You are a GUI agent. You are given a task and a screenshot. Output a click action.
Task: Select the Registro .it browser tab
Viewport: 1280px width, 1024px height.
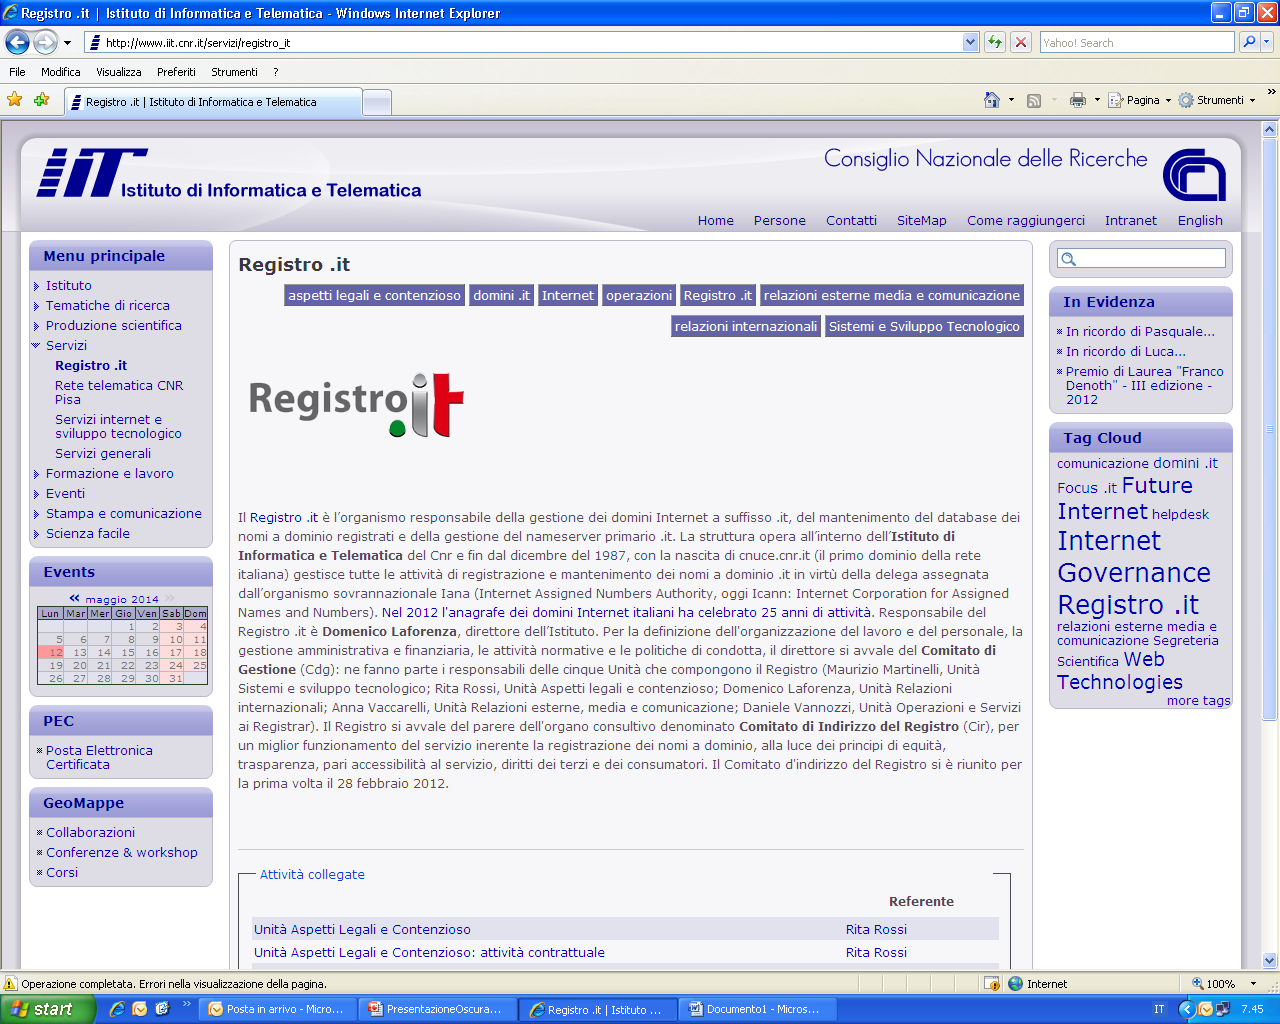click(213, 102)
